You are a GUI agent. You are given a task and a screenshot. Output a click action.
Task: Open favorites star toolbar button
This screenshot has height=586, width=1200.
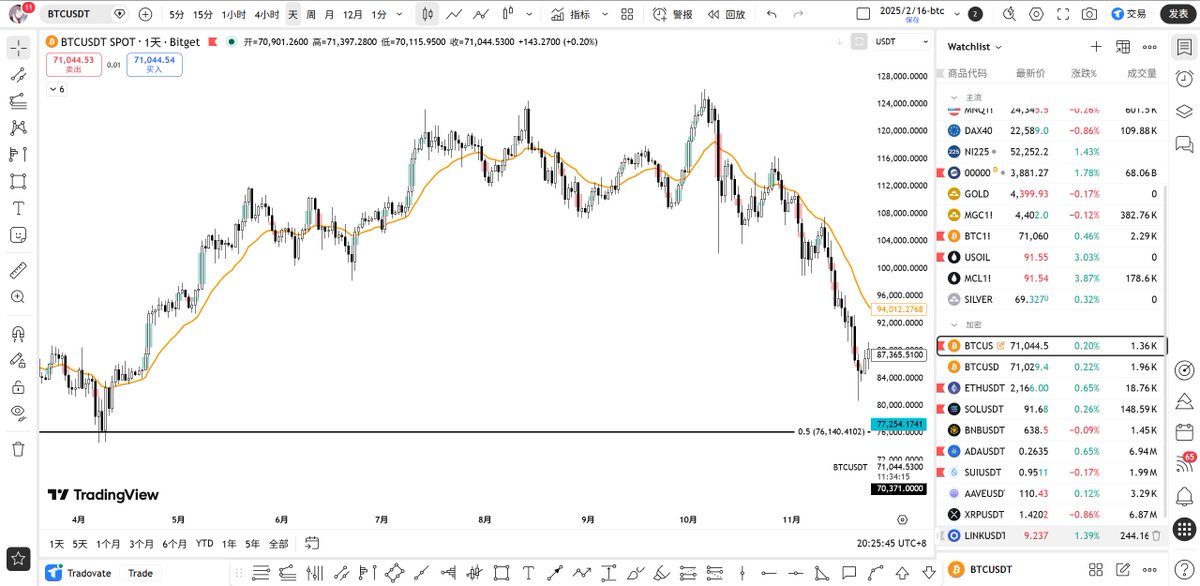18,557
